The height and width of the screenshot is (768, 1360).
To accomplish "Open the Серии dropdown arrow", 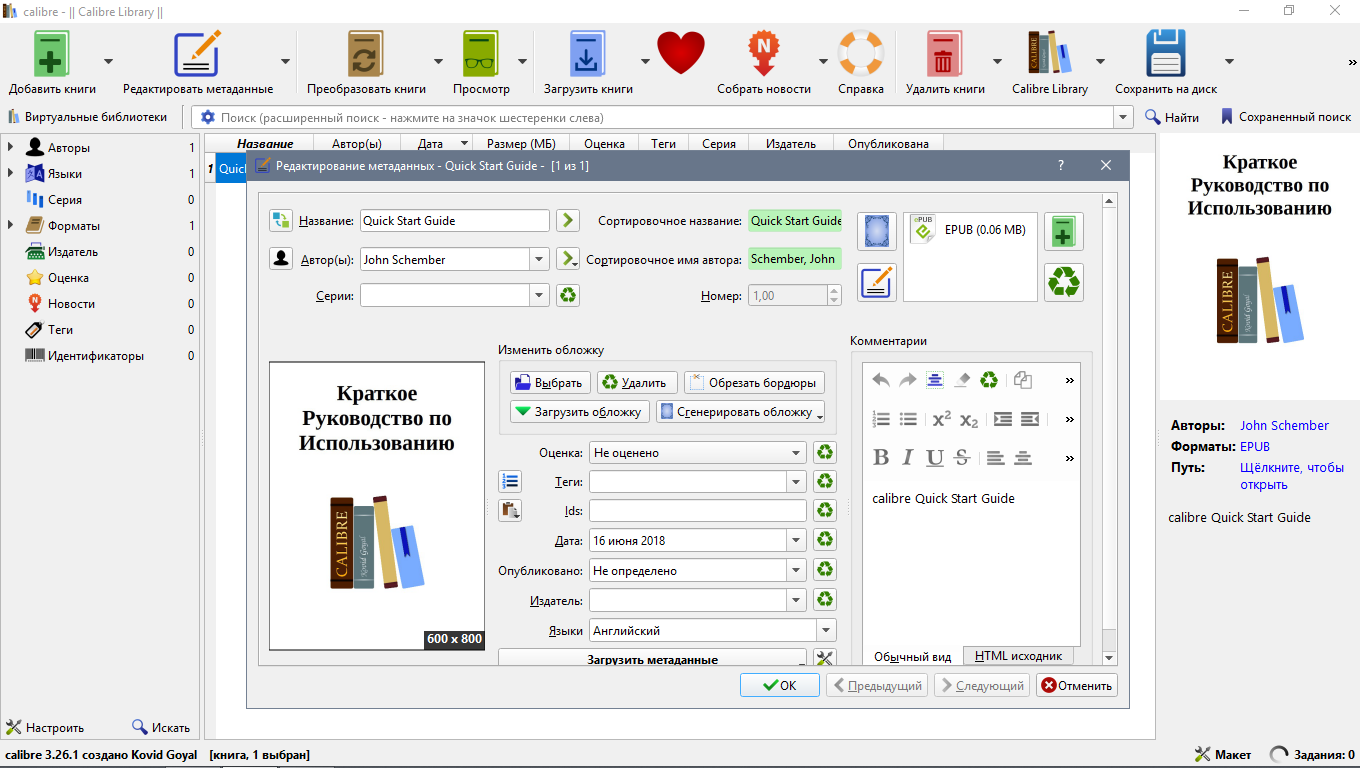I will 540,295.
